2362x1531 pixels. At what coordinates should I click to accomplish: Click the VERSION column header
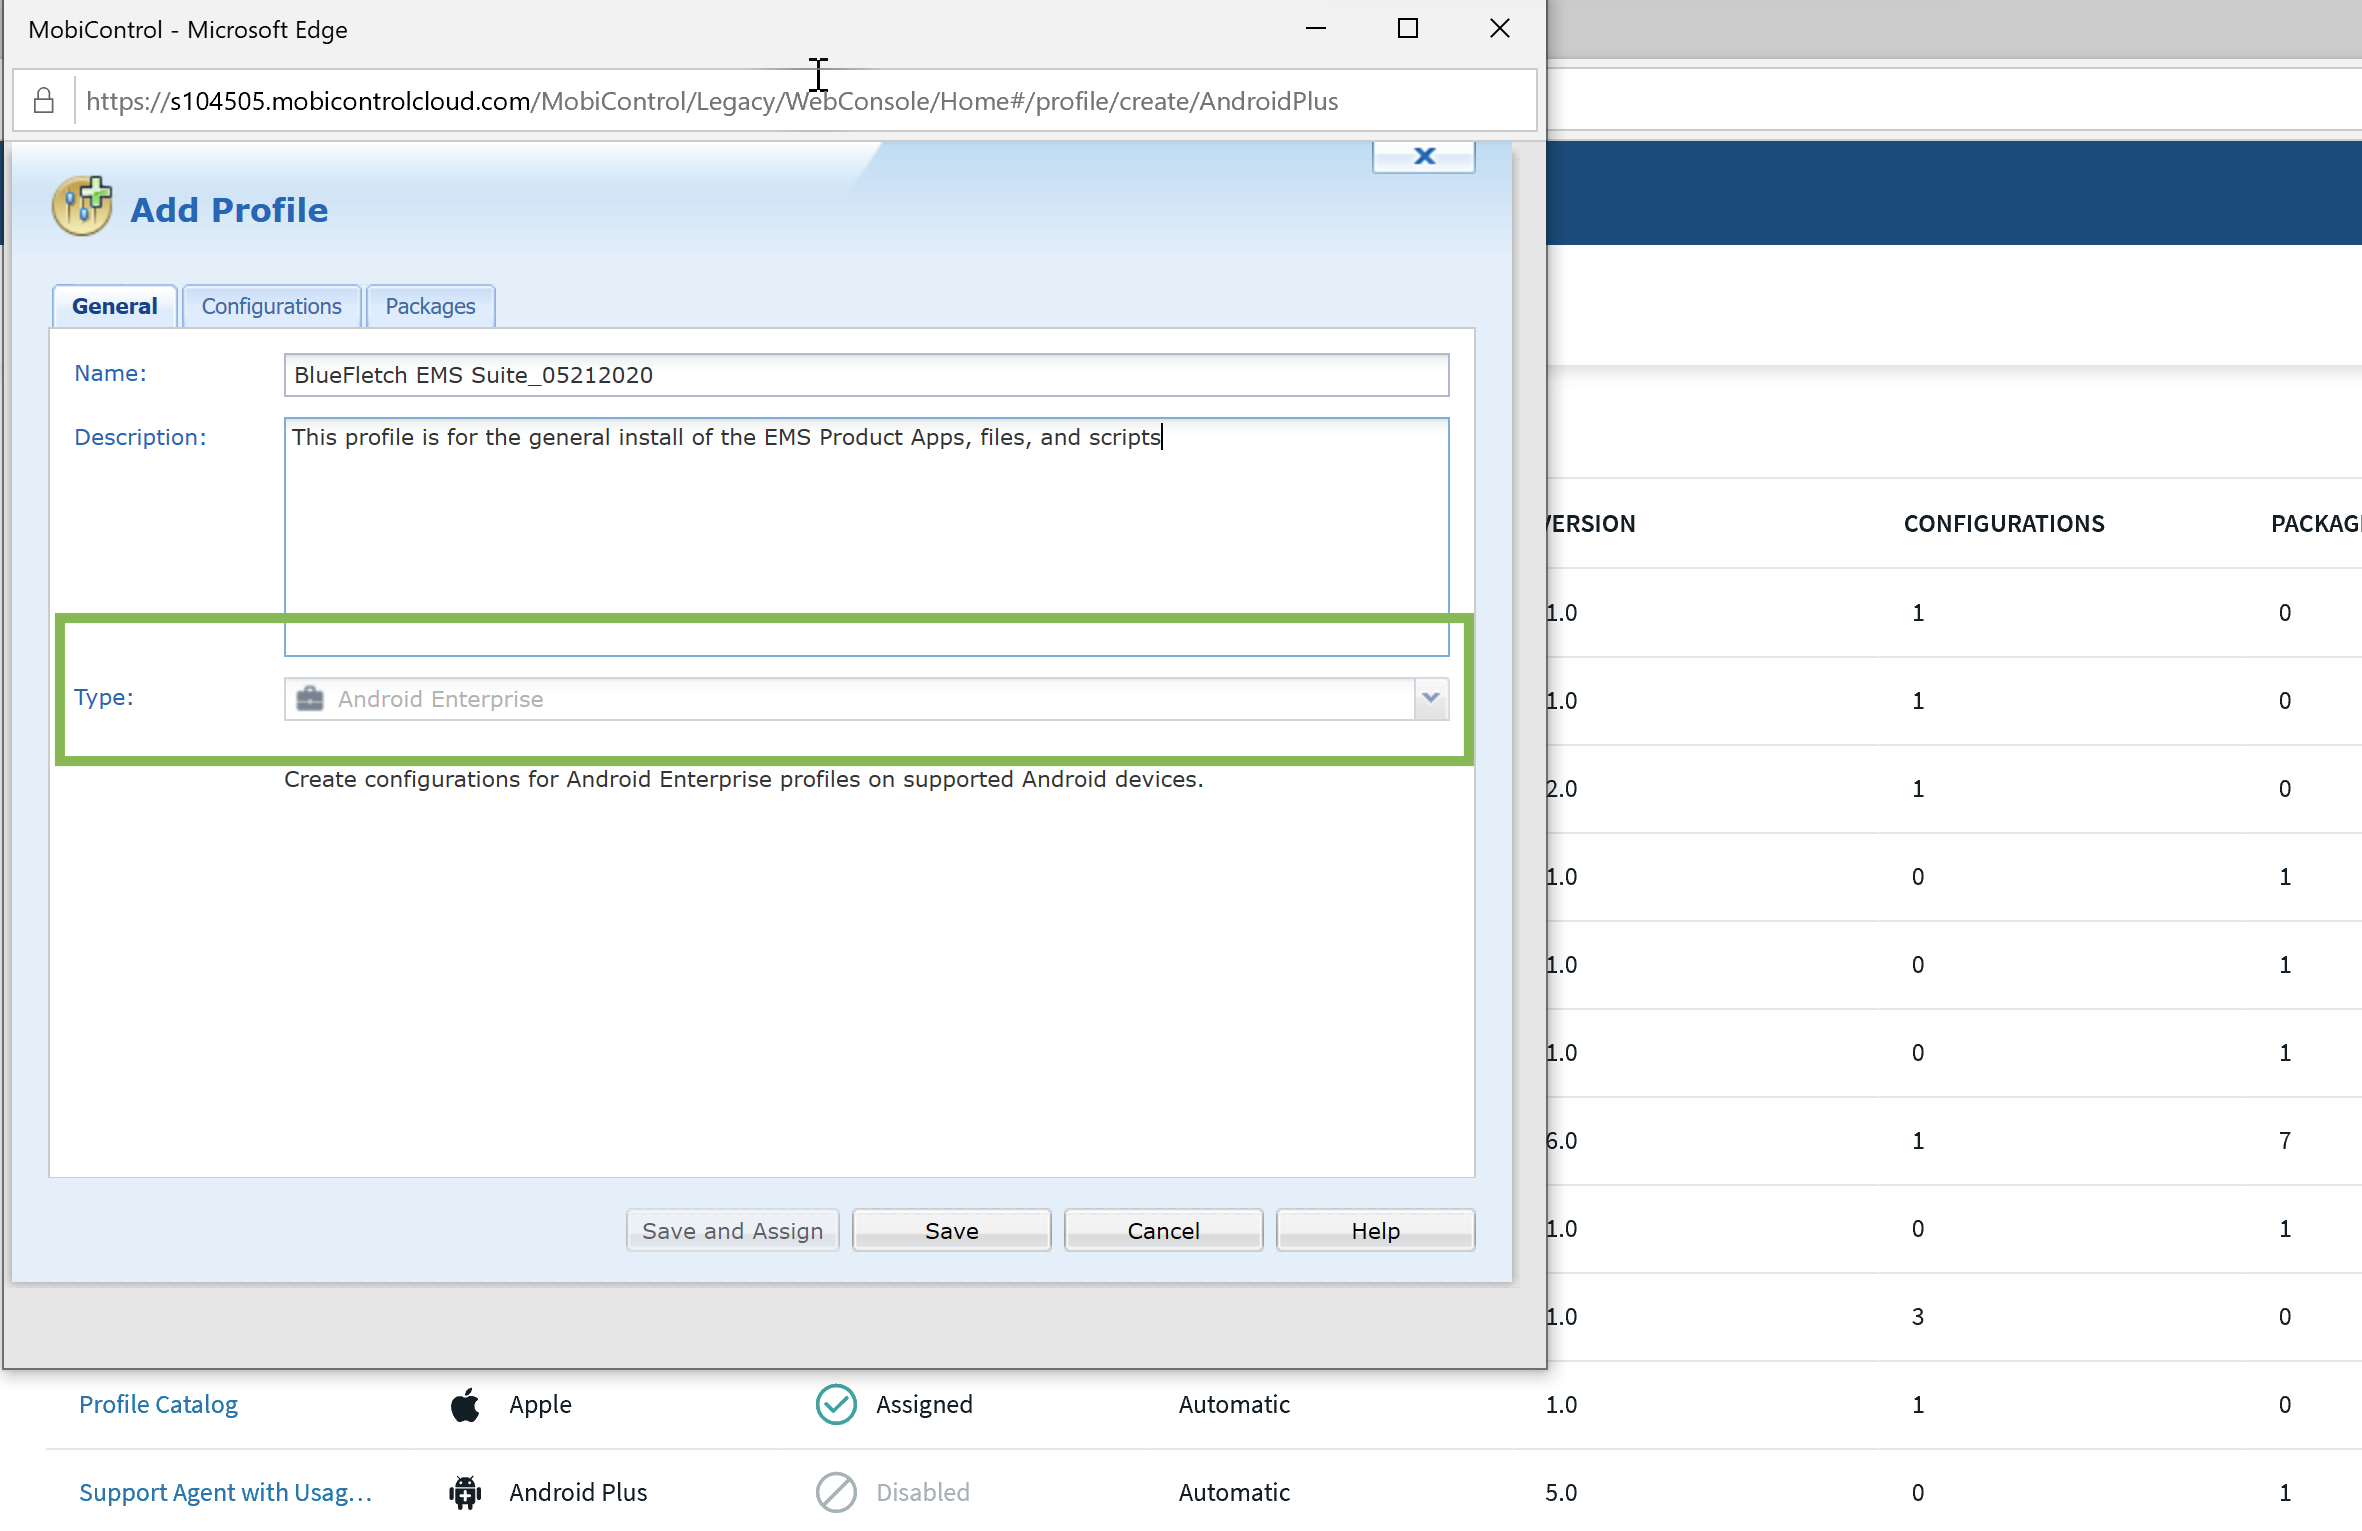(1590, 523)
